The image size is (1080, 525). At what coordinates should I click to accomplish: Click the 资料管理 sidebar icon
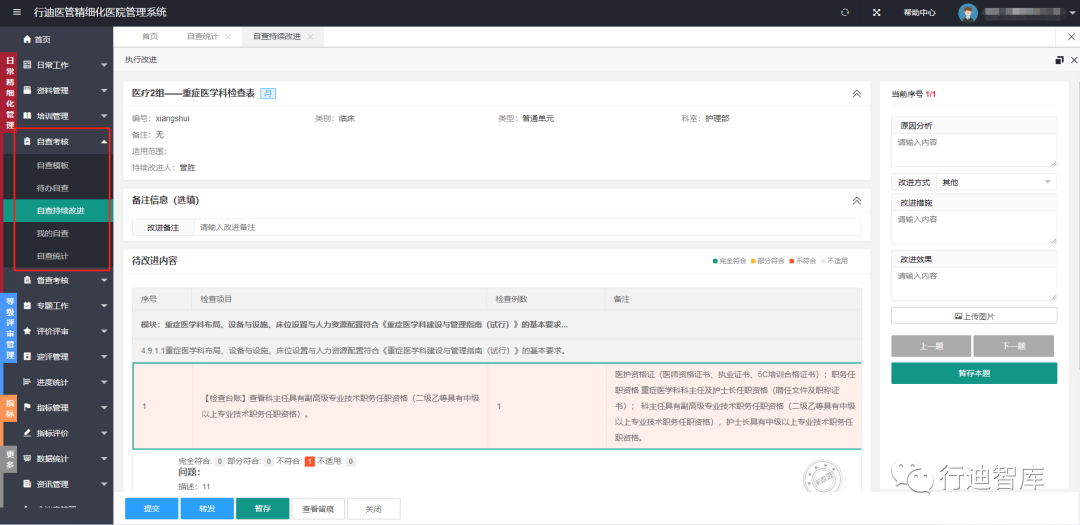pyautogui.click(x=27, y=90)
